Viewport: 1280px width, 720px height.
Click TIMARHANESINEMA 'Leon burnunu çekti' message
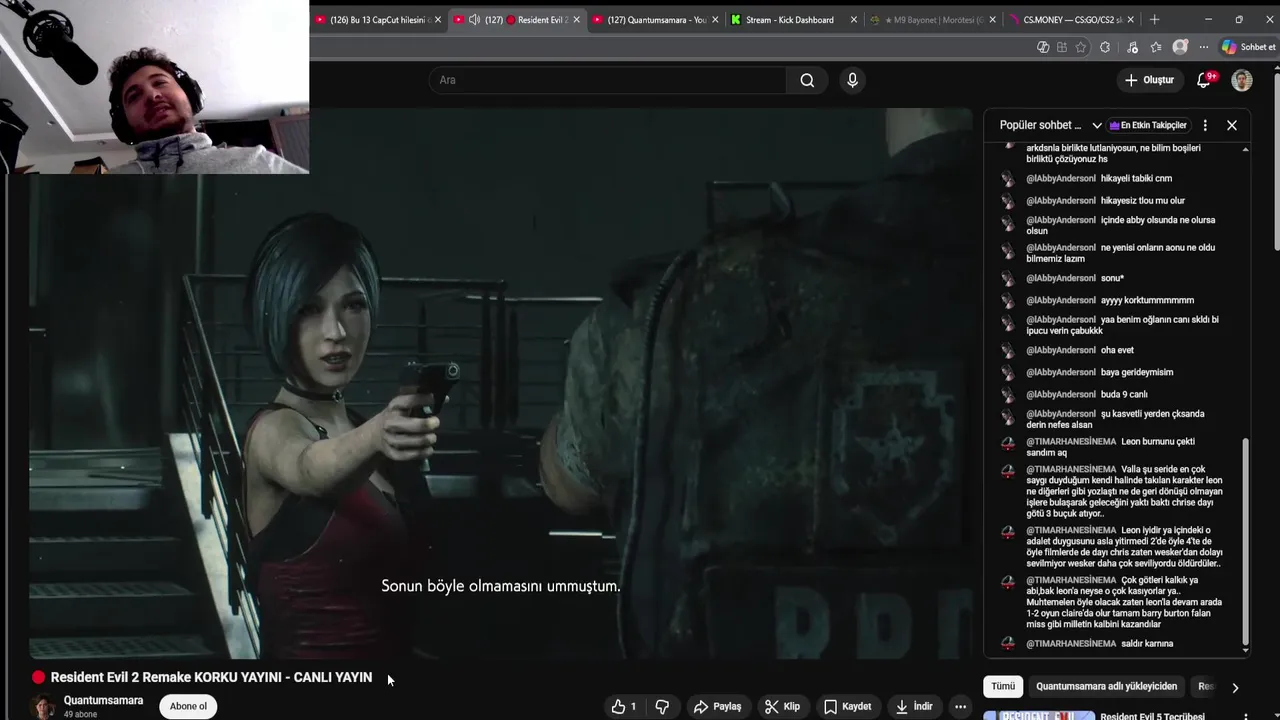point(1110,446)
